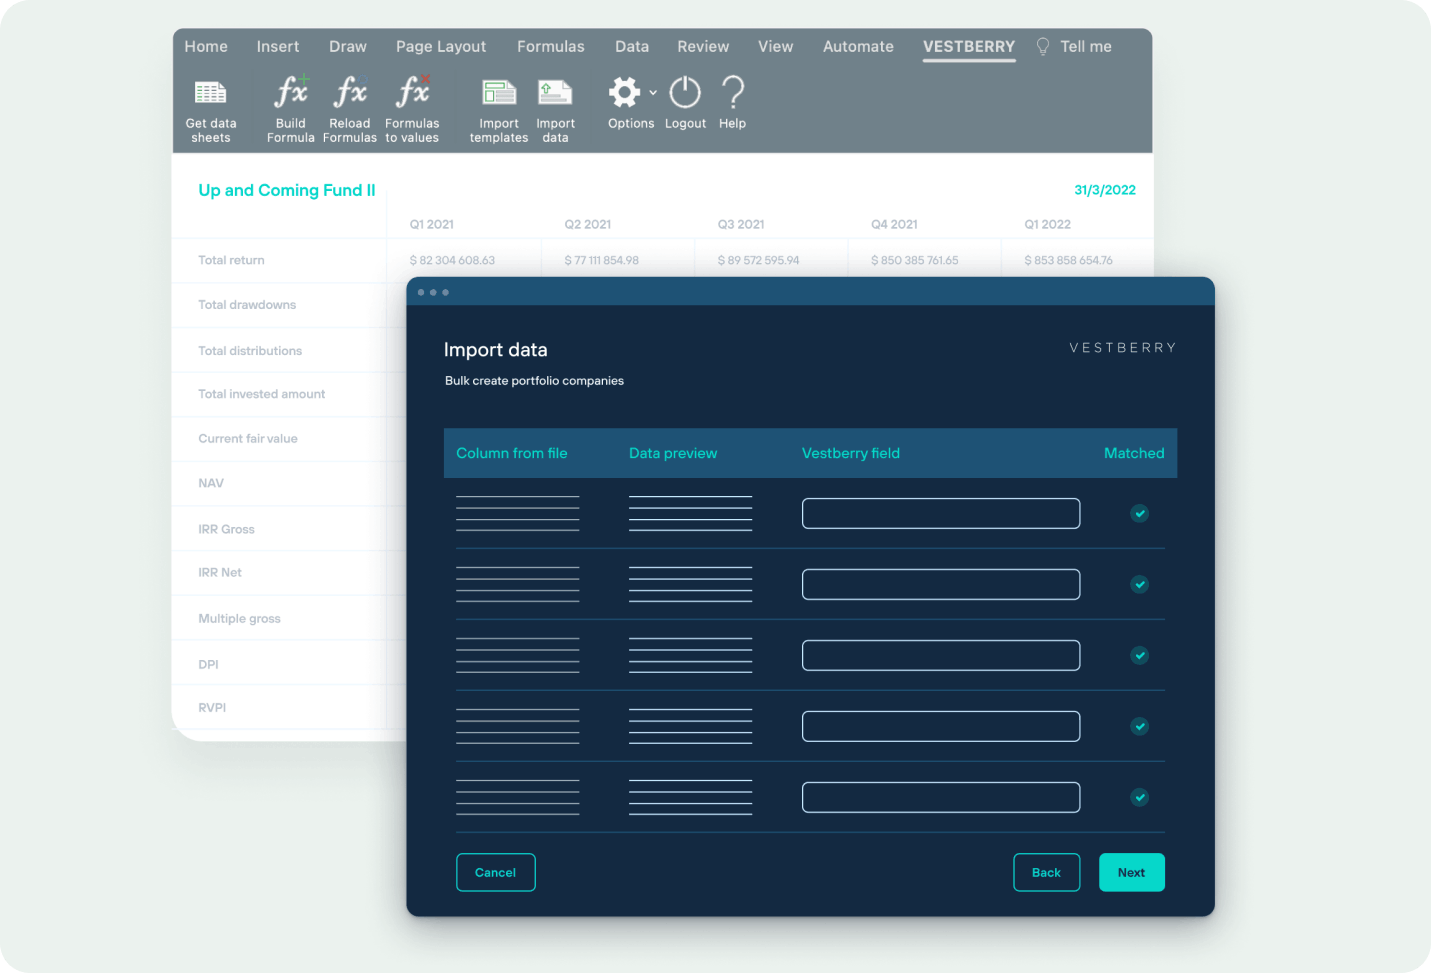Switch to the Home ribbon tab

tap(206, 47)
